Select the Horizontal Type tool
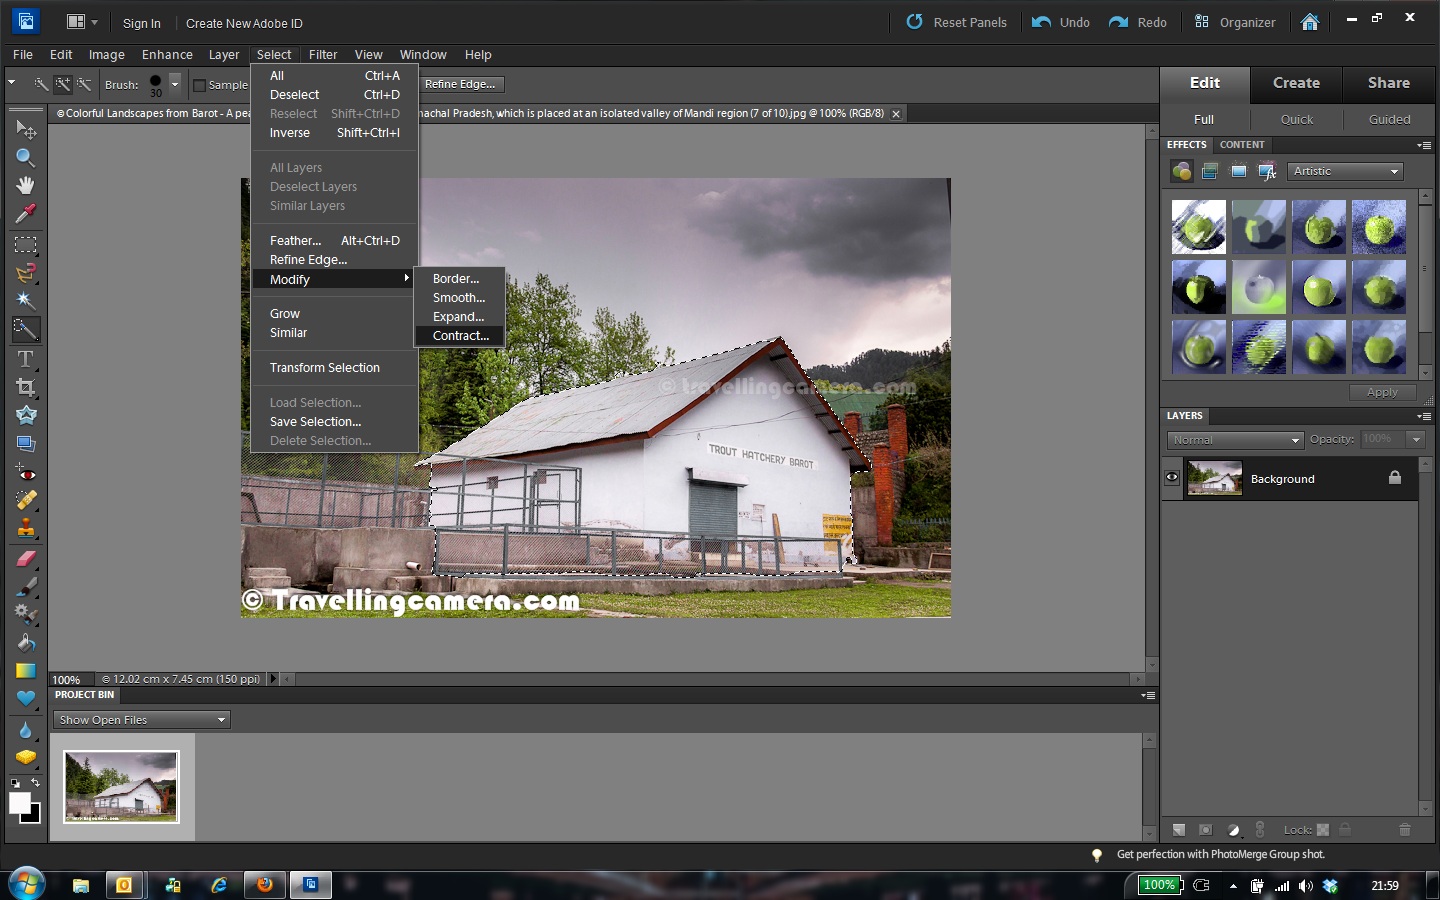The width and height of the screenshot is (1440, 900). click(25, 358)
